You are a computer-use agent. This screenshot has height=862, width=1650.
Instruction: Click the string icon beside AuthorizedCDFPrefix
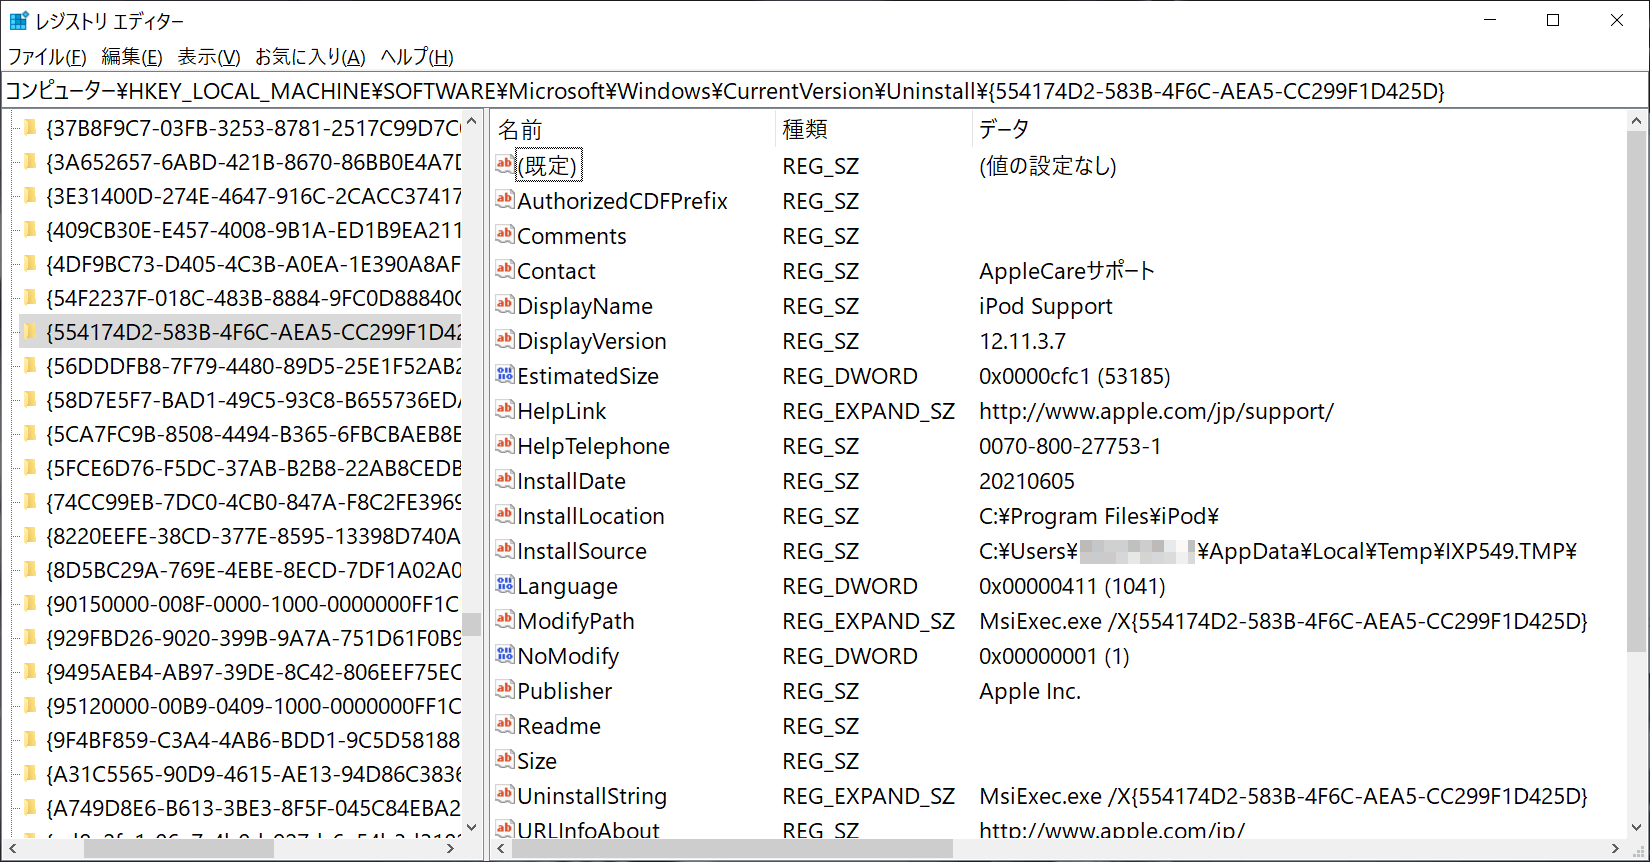pos(505,200)
